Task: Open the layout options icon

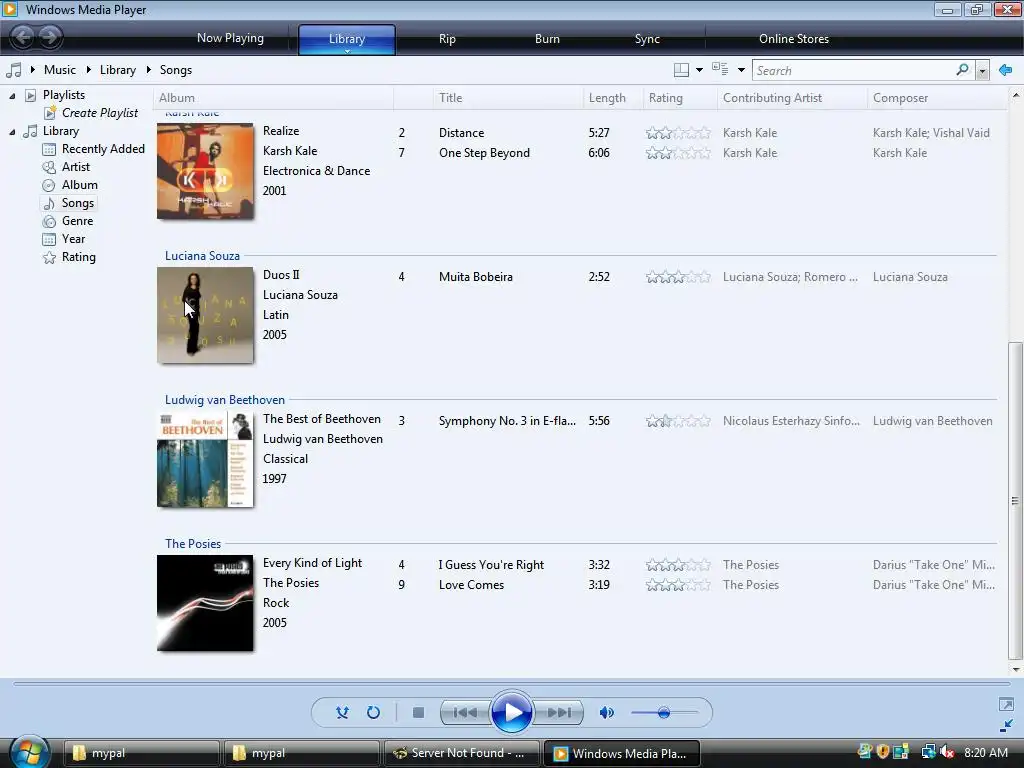Action: pyautogui.click(x=681, y=70)
